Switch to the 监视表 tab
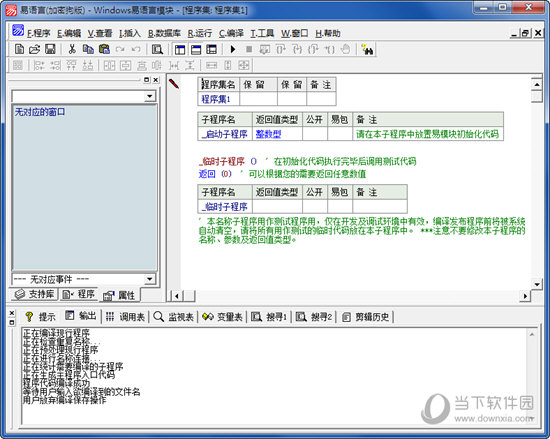The height and width of the screenshot is (439, 550). click(174, 317)
